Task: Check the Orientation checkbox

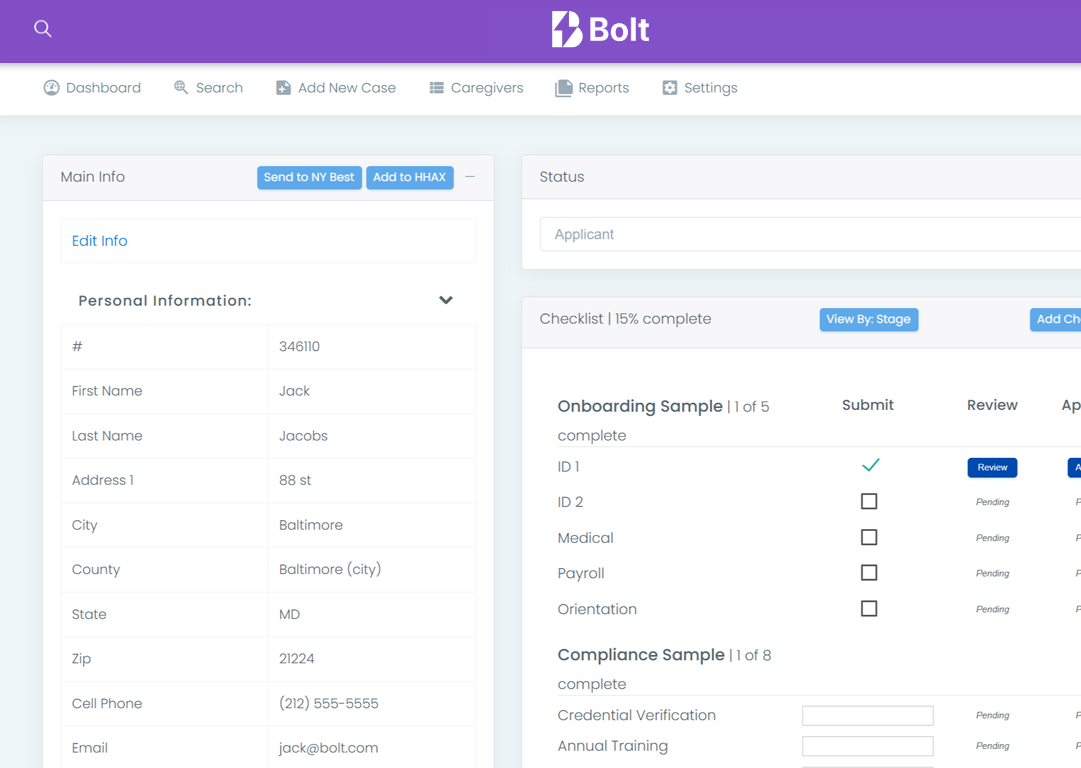Action: point(868,608)
